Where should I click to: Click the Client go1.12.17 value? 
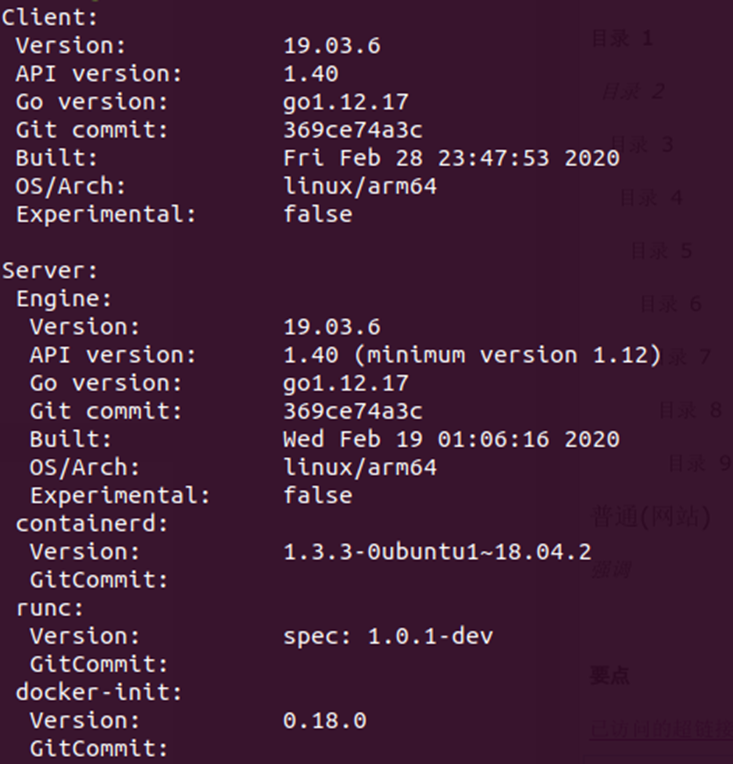(346, 103)
